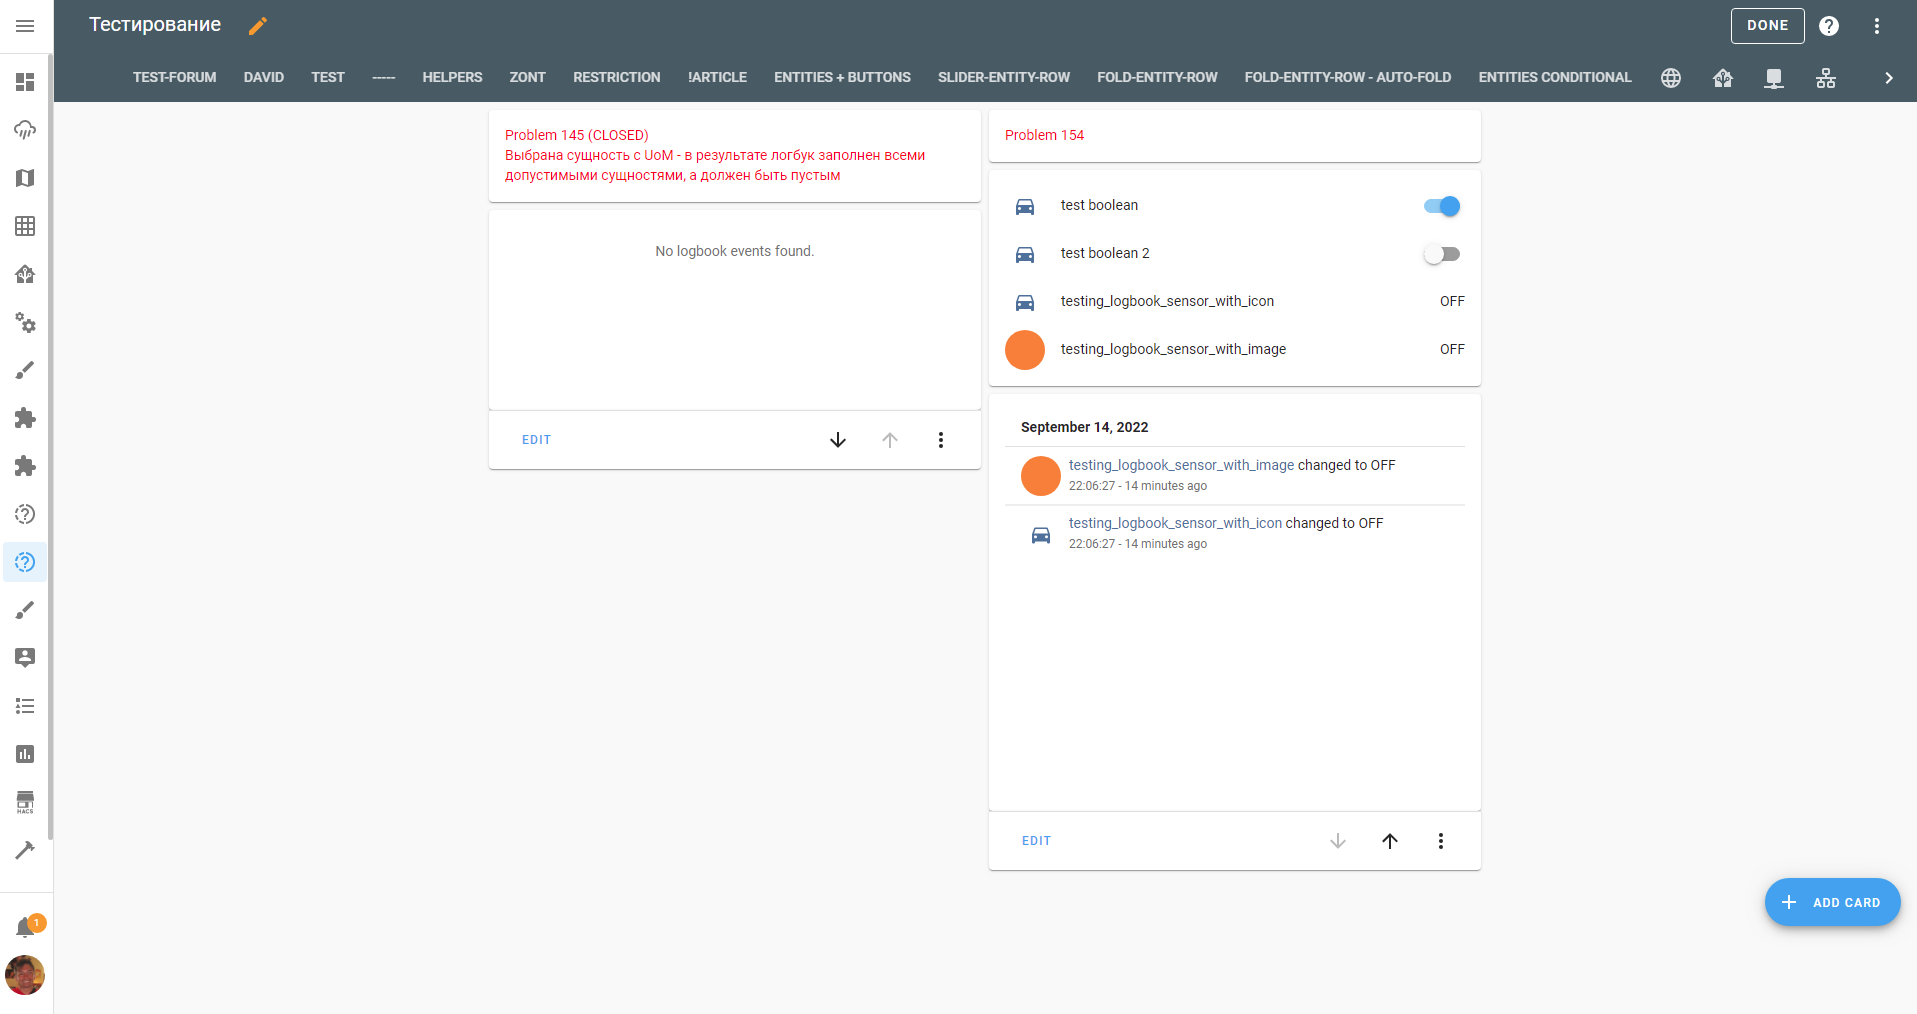The width and height of the screenshot is (1917, 1014).
Task: Open three-dot menu on empty logbook card
Action: 941,440
